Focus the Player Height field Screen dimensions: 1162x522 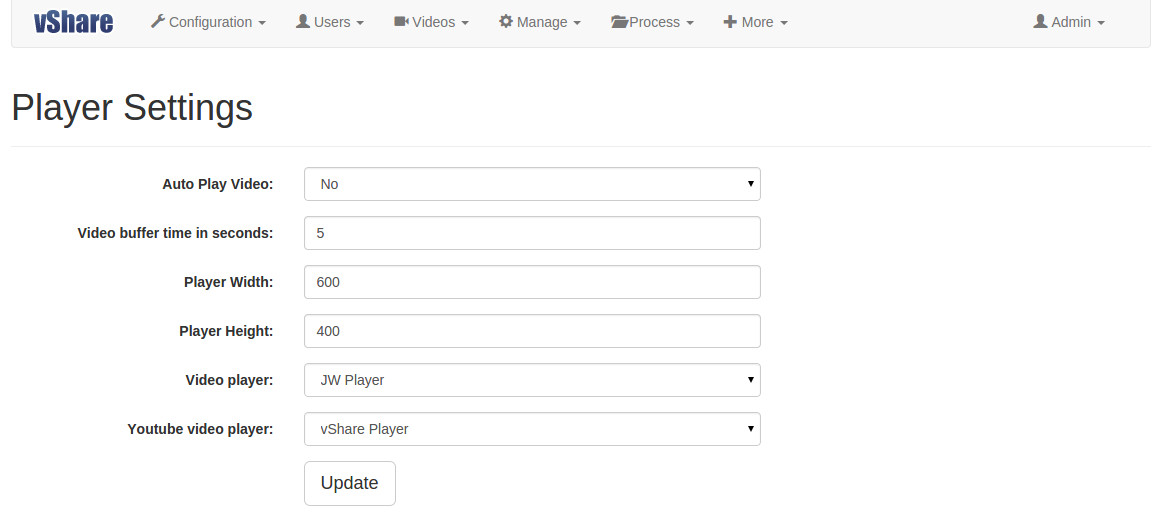(532, 331)
